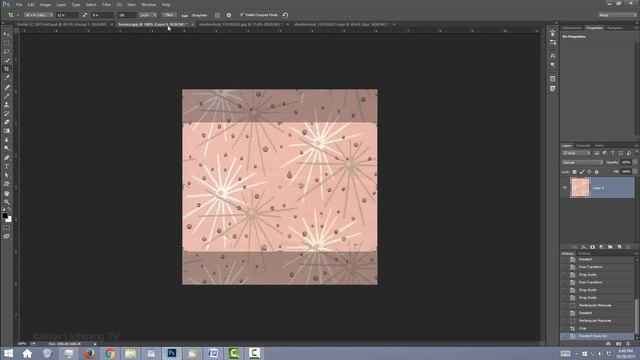Select the Move tool

[x=7, y=34]
